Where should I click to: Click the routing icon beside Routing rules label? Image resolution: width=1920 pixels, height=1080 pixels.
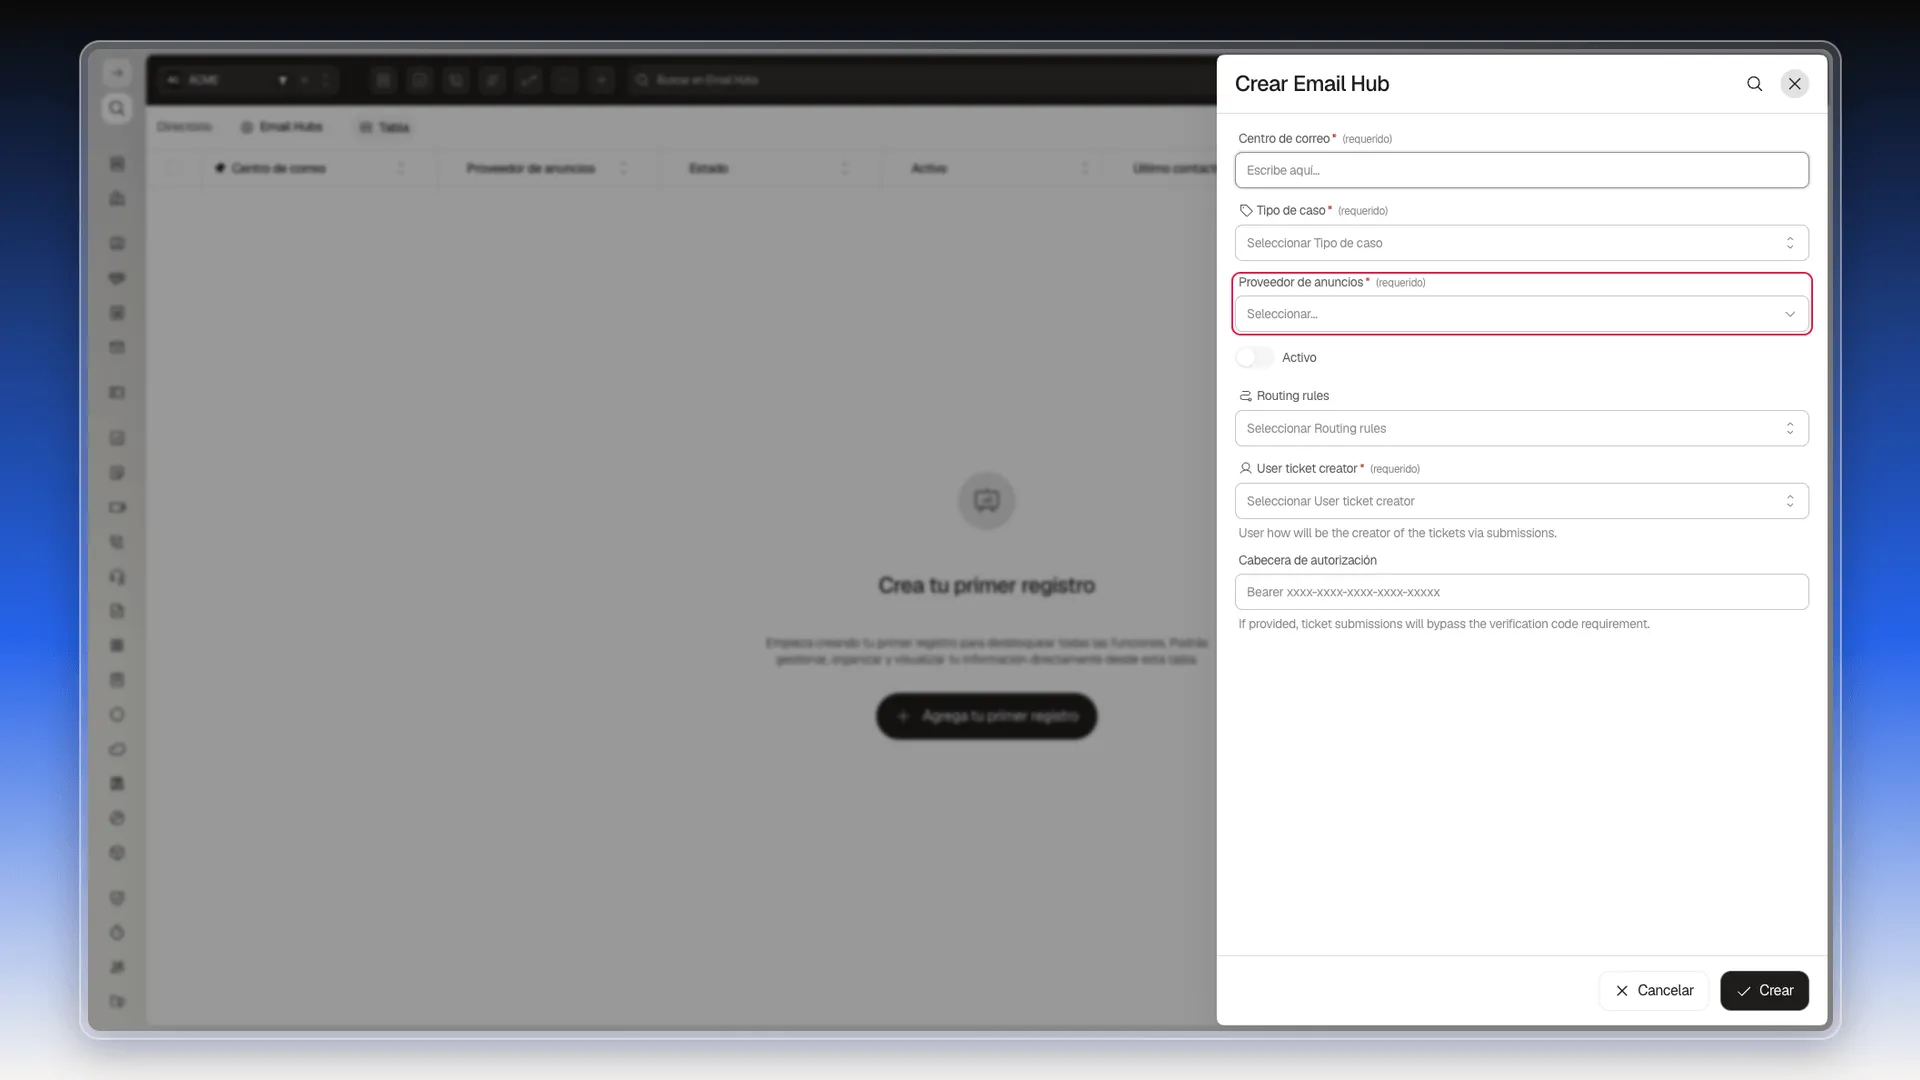coord(1246,396)
